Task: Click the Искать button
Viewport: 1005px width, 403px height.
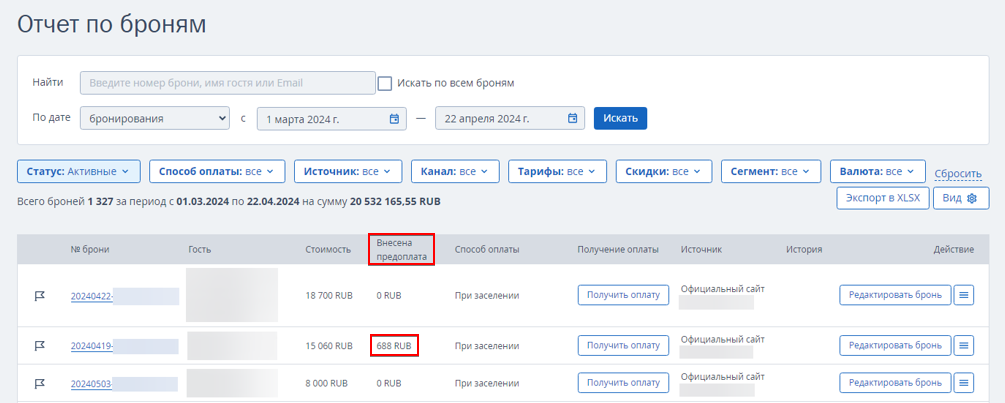Action: 620,119
